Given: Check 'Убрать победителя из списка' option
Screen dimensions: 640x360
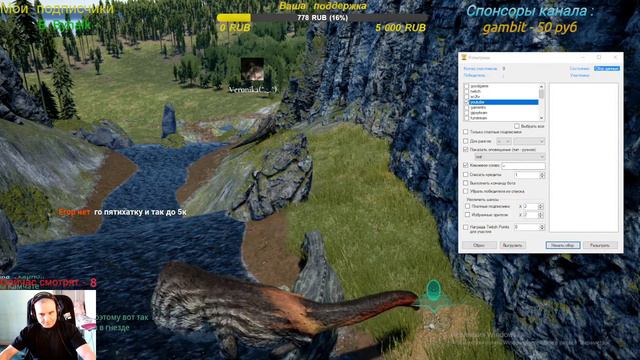Looking at the screenshot, I should tap(466, 191).
